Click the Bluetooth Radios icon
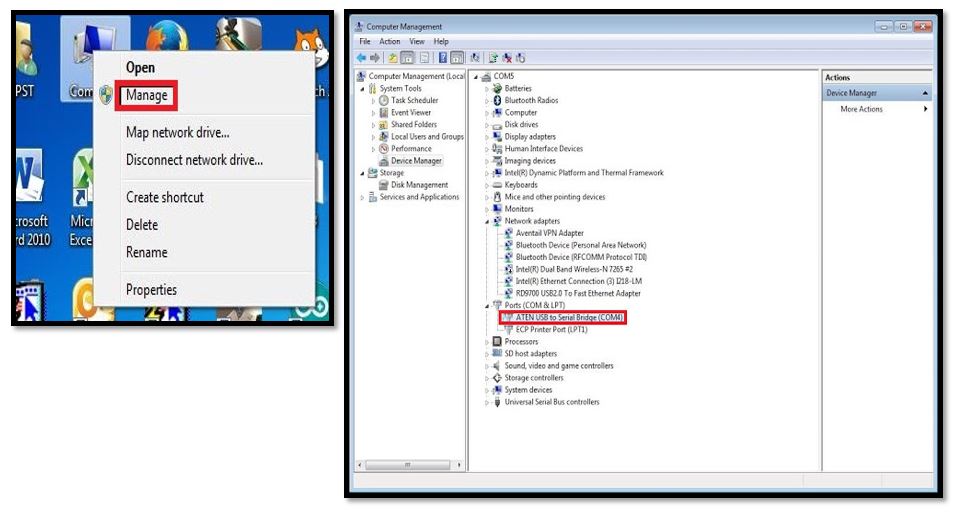The height and width of the screenshot is (519, 958). [x=497, y=100]
